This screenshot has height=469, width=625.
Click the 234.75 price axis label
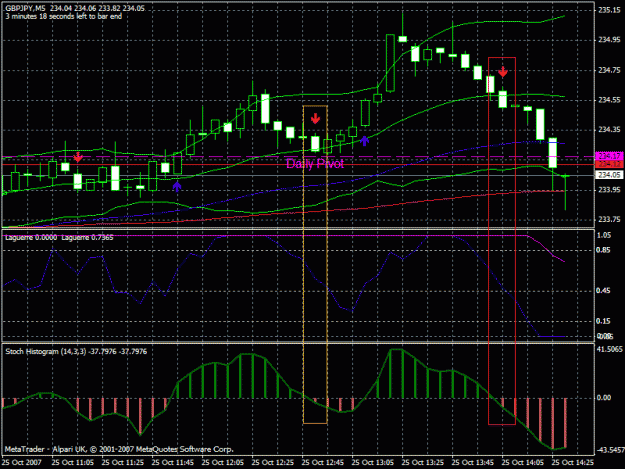coord(609,70)
